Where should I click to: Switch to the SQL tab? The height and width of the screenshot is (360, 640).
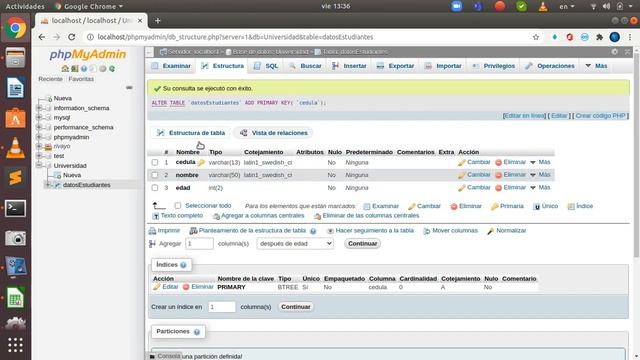click(266, 66)
